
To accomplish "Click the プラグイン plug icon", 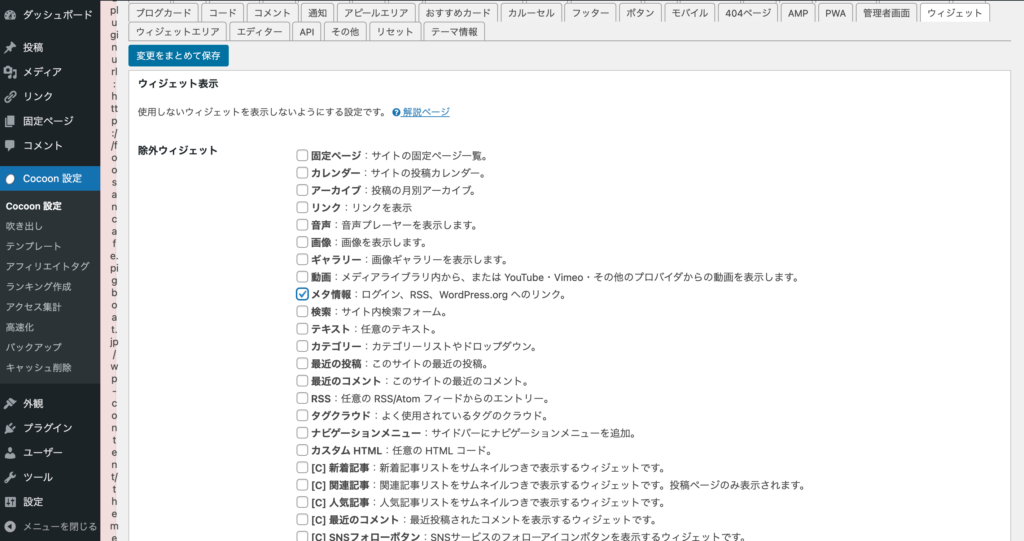I will click(10, 428).
